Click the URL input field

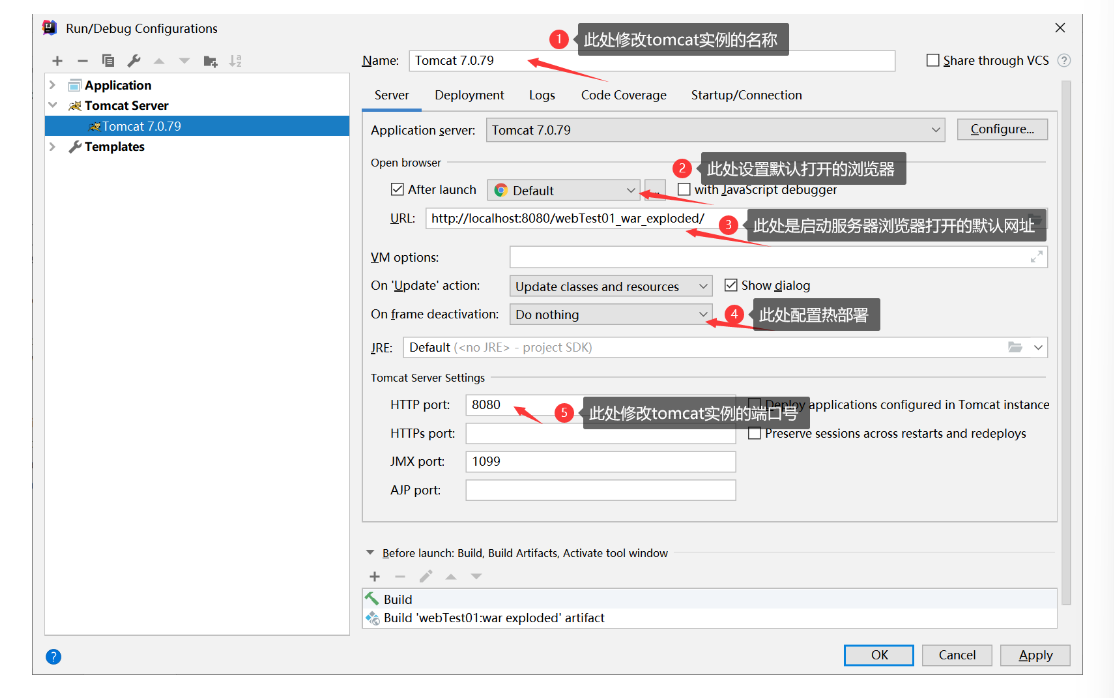(736, 218)
